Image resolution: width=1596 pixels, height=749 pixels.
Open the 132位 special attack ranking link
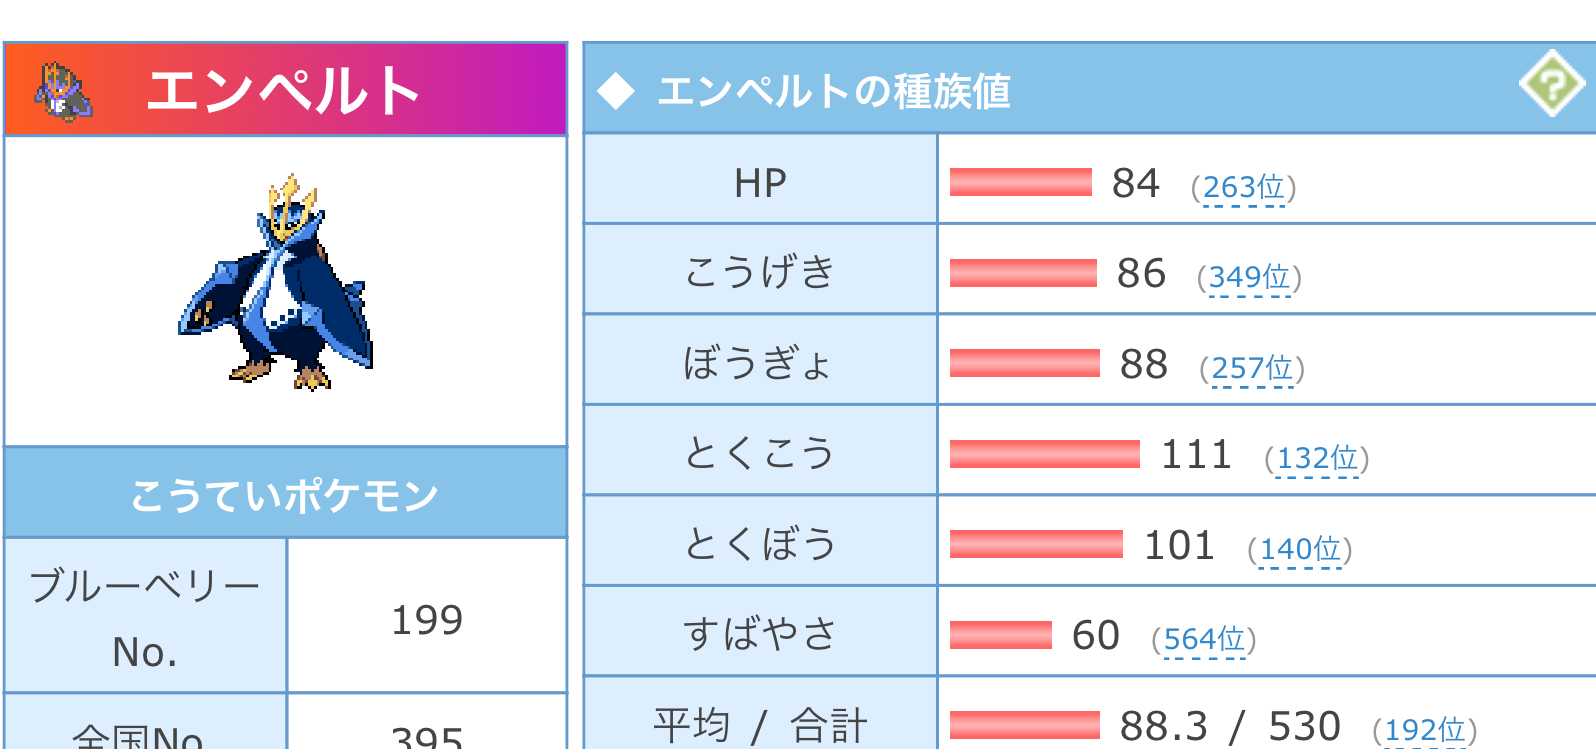coord(1317,458)
